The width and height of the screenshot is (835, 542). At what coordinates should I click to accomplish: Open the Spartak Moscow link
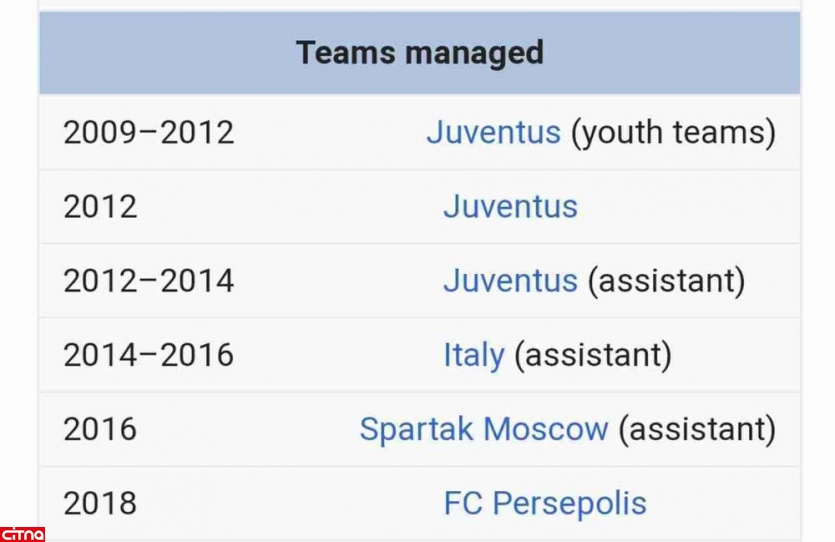(483, 428)
